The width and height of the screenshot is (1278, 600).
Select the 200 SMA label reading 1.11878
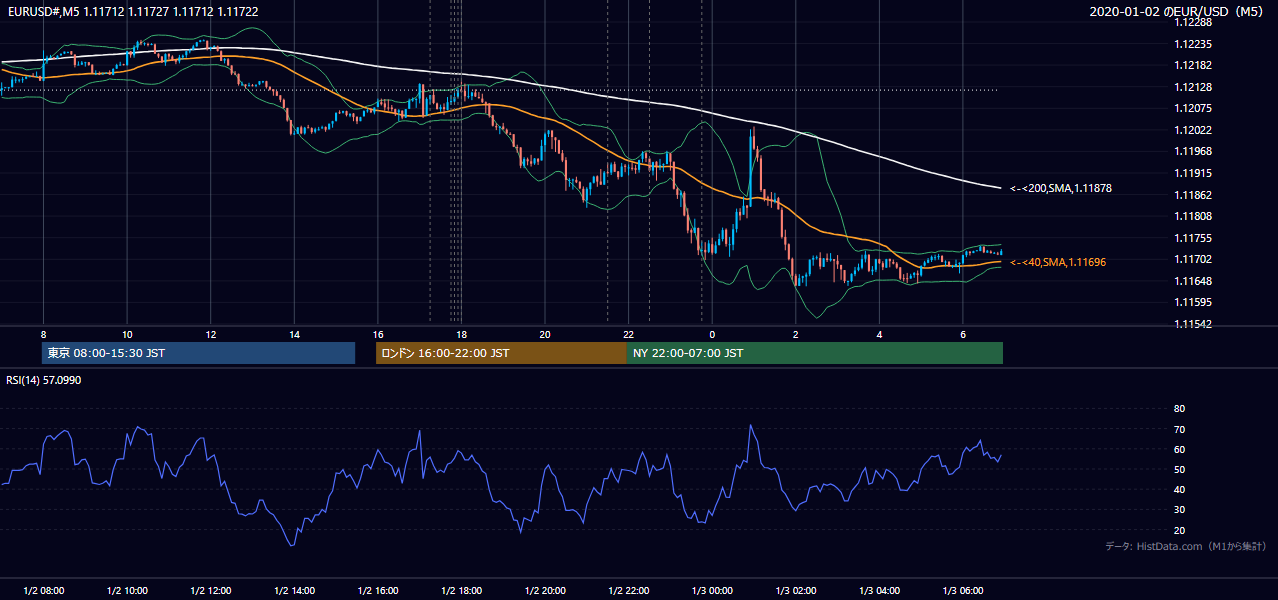coord(1061,188)
